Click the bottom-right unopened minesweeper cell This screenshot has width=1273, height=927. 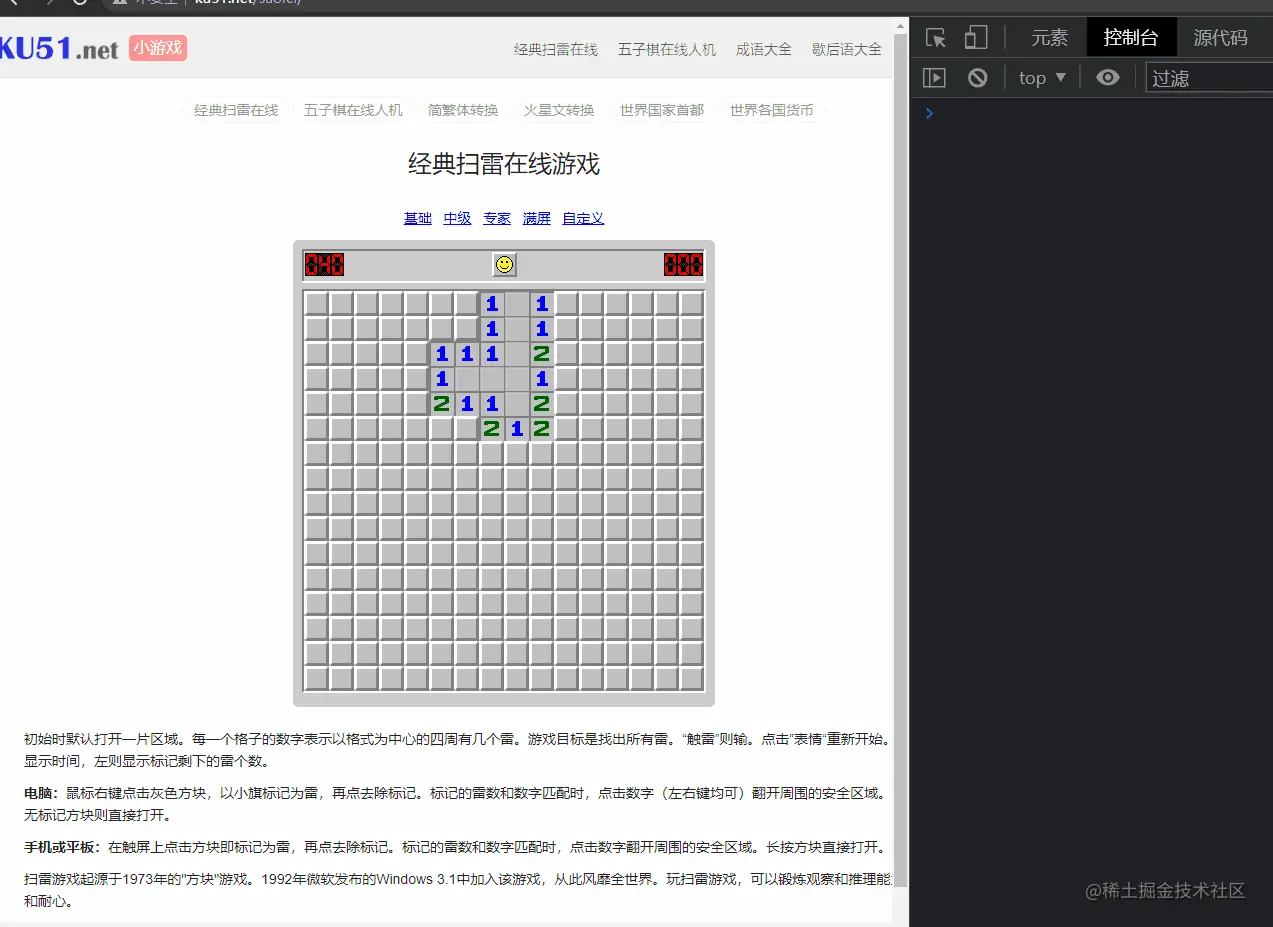point(692,678)
